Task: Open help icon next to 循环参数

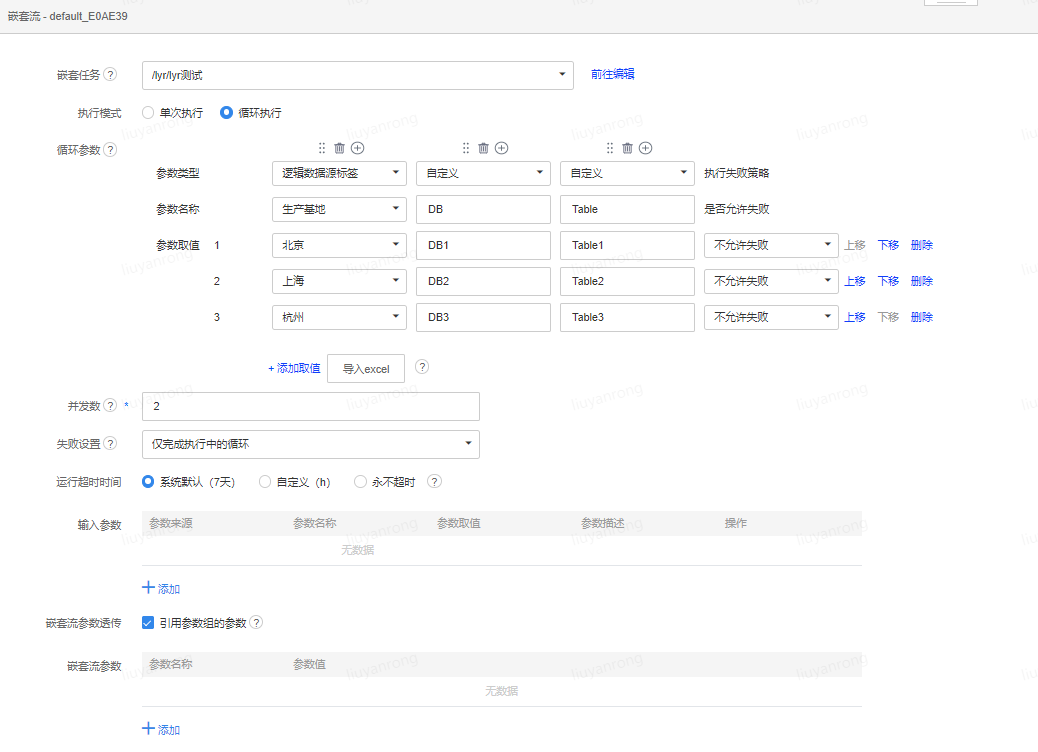Action: 111,150
